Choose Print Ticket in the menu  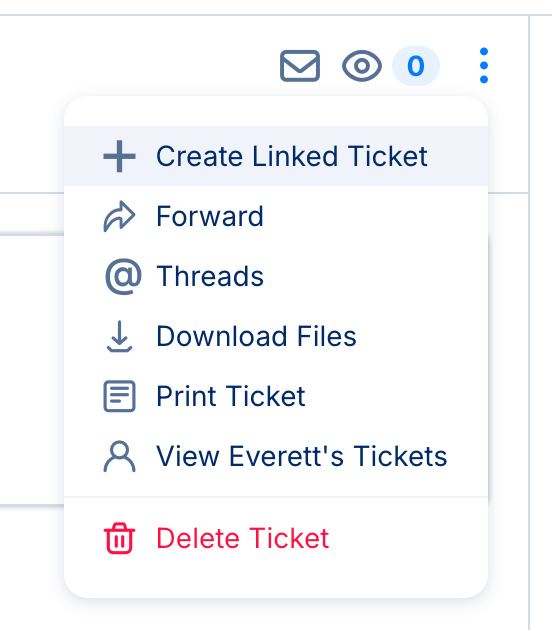coord(276,396)
